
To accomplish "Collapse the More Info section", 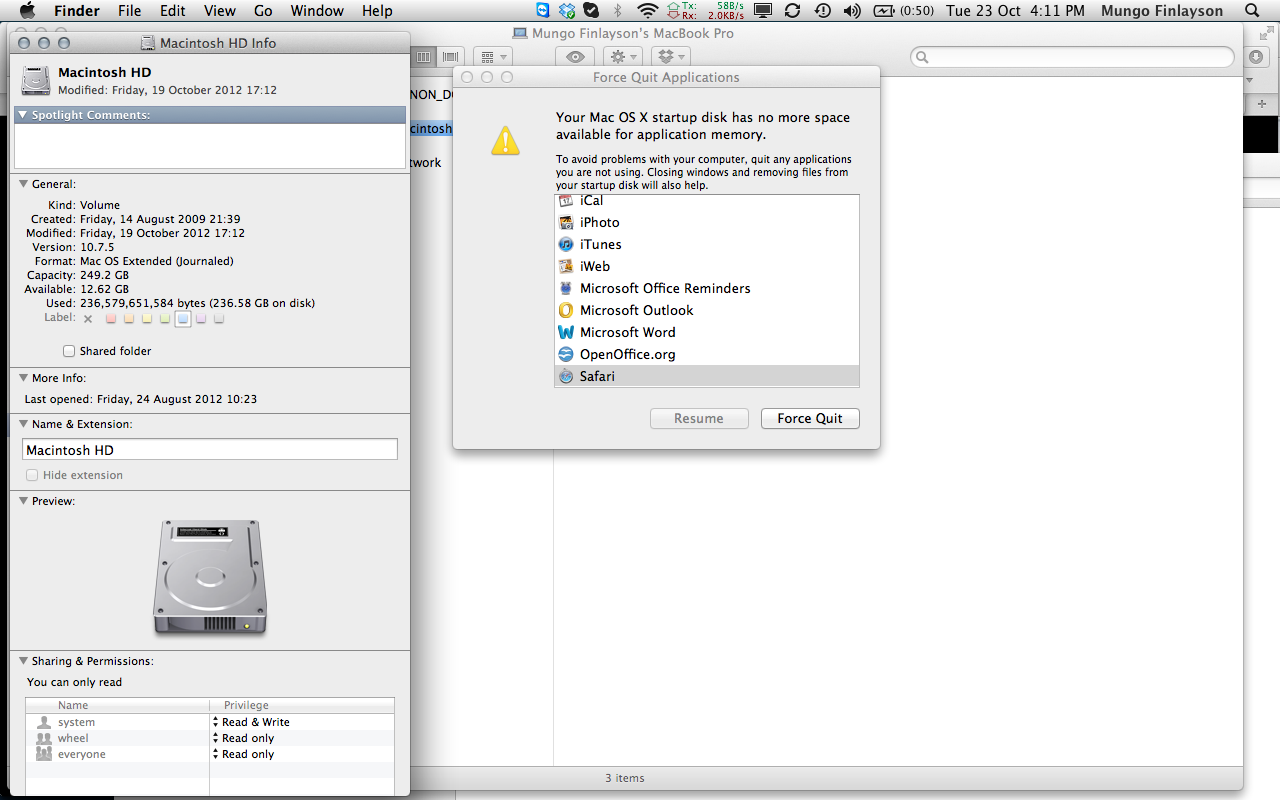I will (x=23, y=378).
